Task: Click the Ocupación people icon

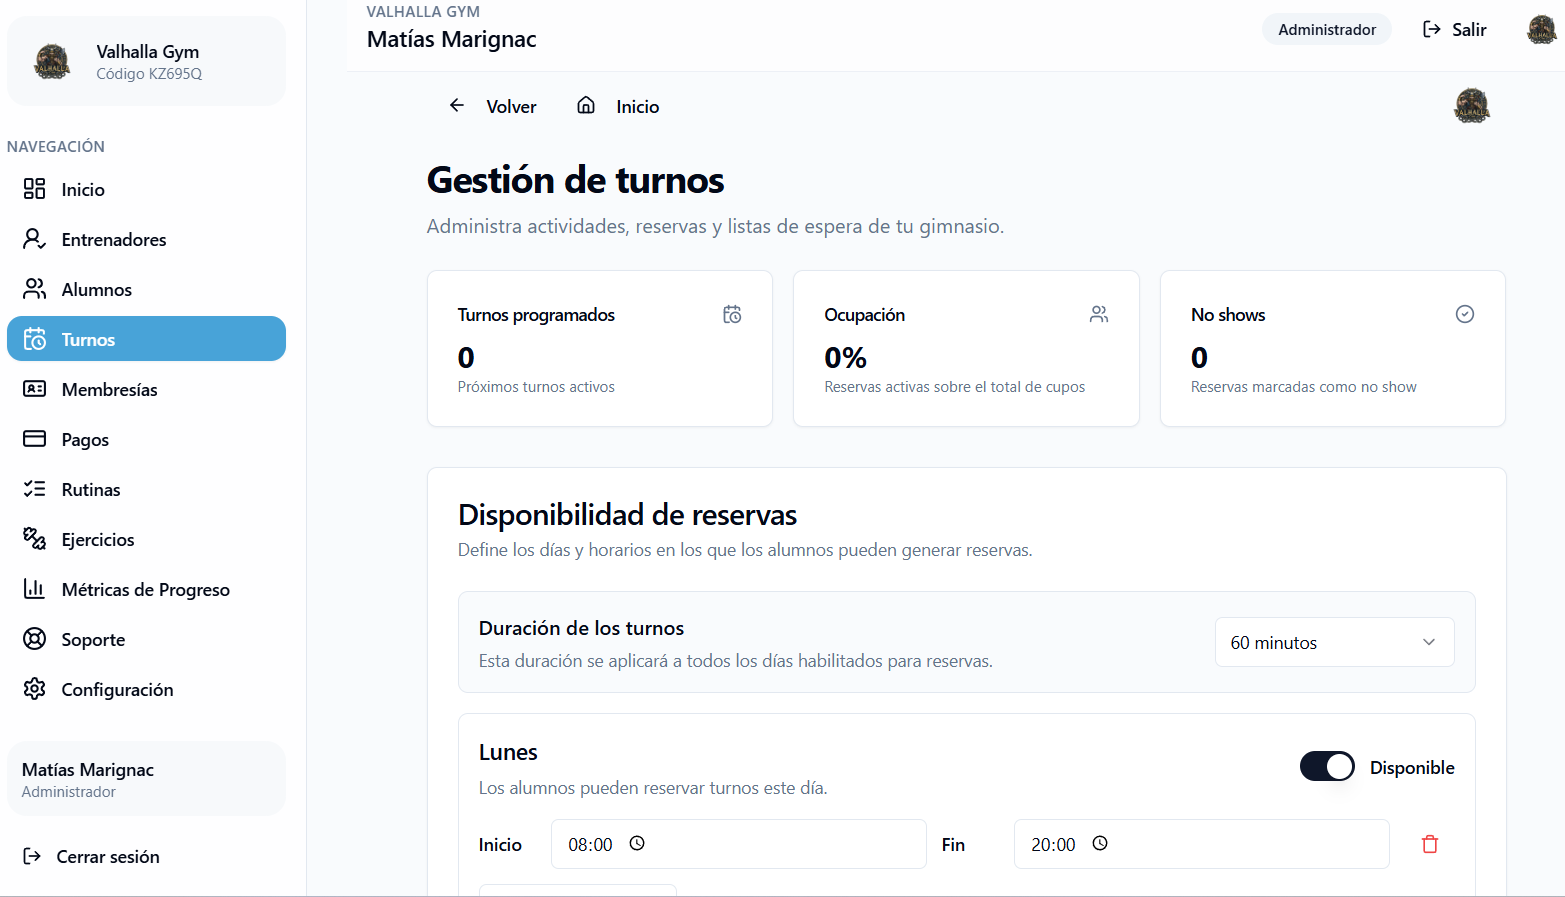Action: pyautogui.click(x=1099, y=315)
